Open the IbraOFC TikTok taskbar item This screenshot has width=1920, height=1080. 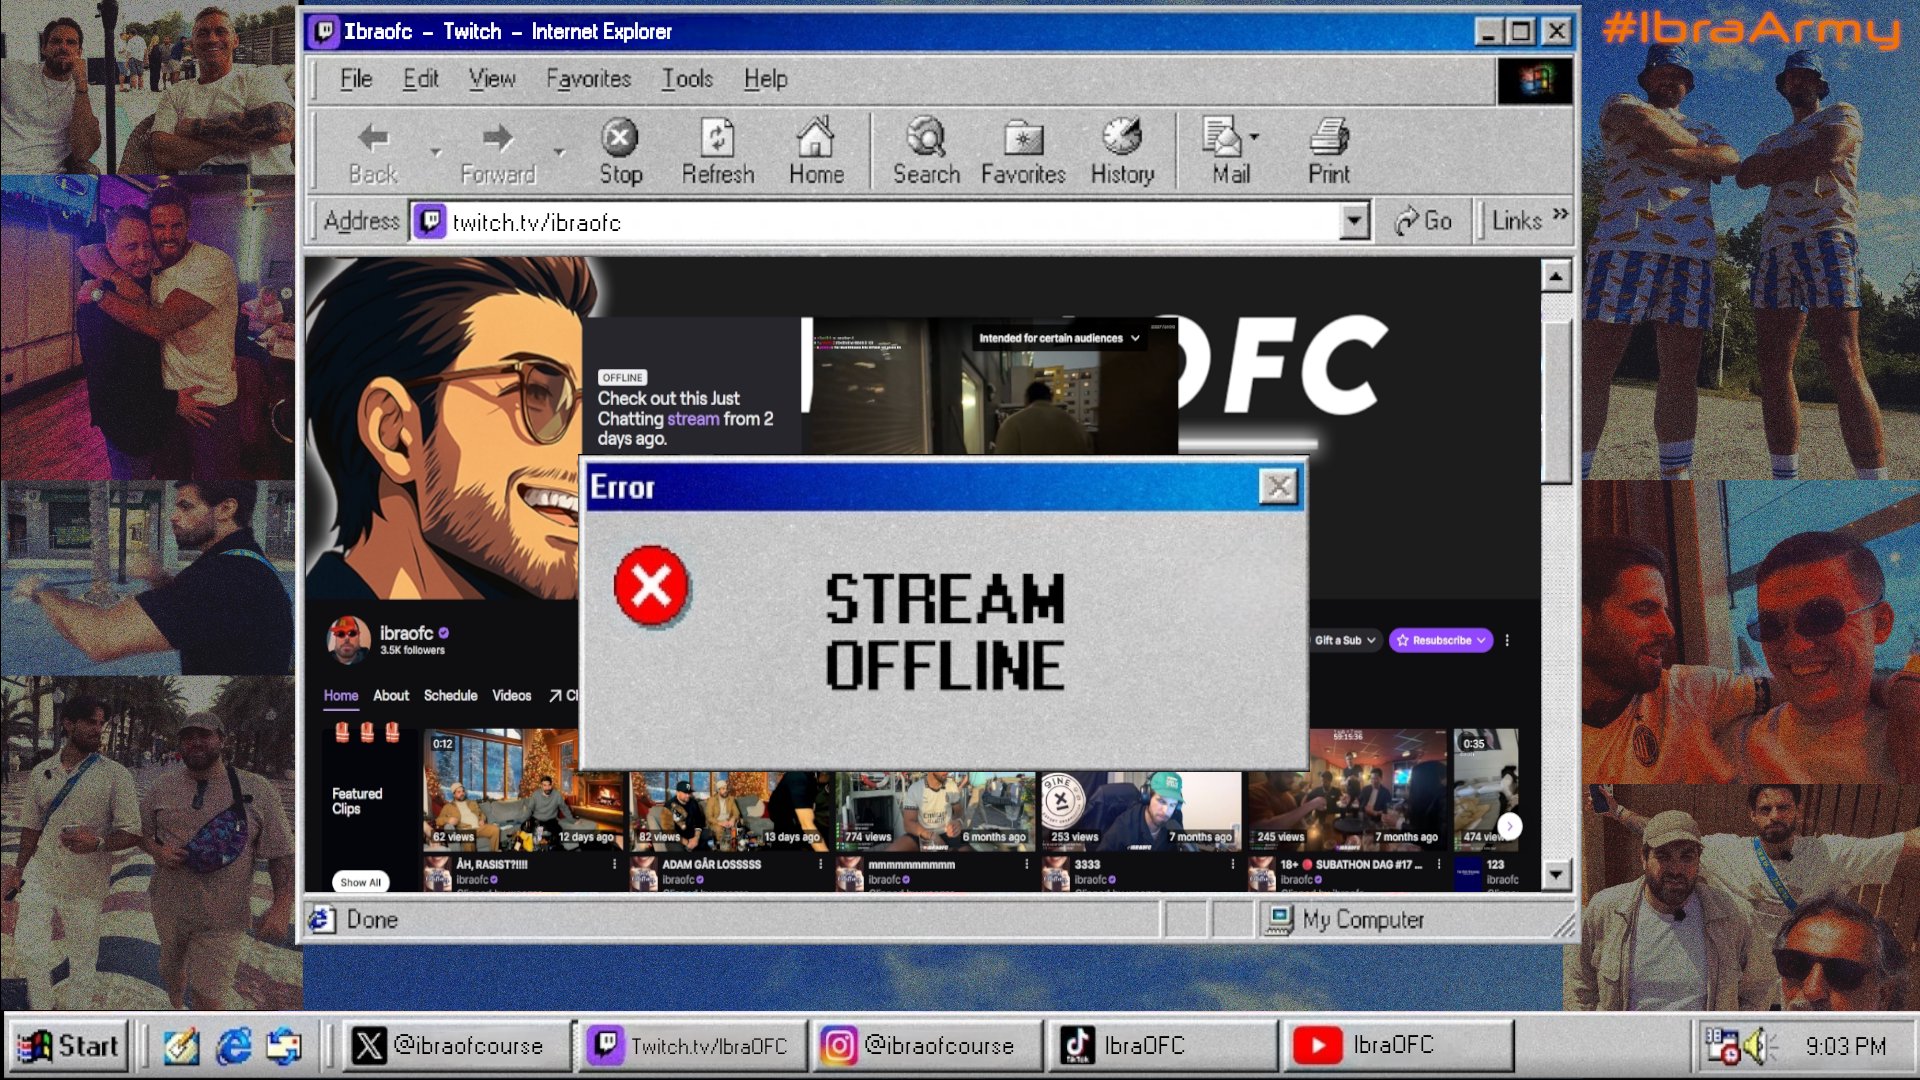(x=1164, y=1046)
